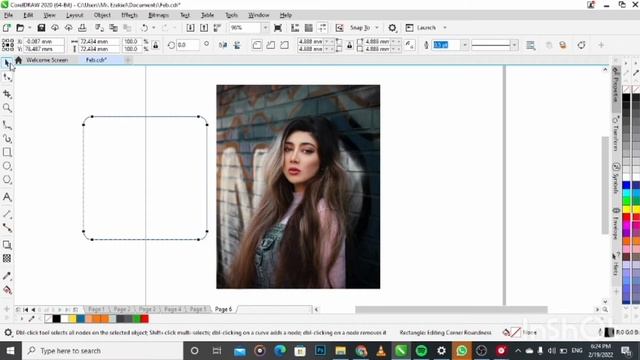Click the horizontal scrollbar thumb
This screenshot has width=640, height=360.
[451, 310]
